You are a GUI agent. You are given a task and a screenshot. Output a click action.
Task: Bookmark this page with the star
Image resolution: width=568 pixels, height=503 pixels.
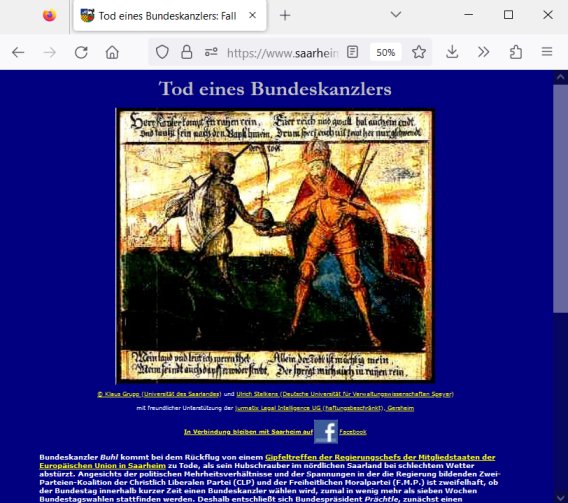[x=419, y=52]
